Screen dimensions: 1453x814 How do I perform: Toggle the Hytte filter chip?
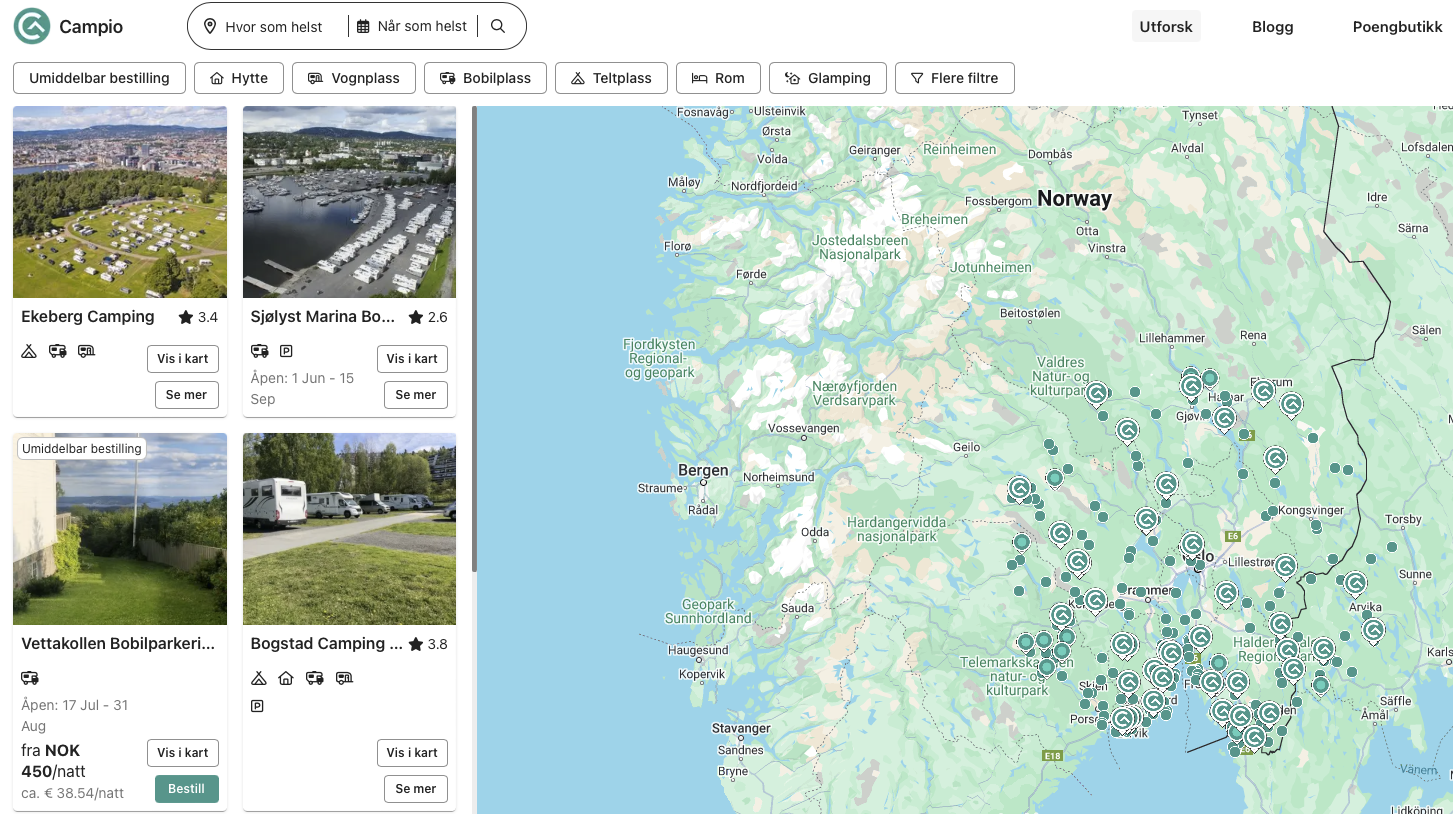point(238,78)
